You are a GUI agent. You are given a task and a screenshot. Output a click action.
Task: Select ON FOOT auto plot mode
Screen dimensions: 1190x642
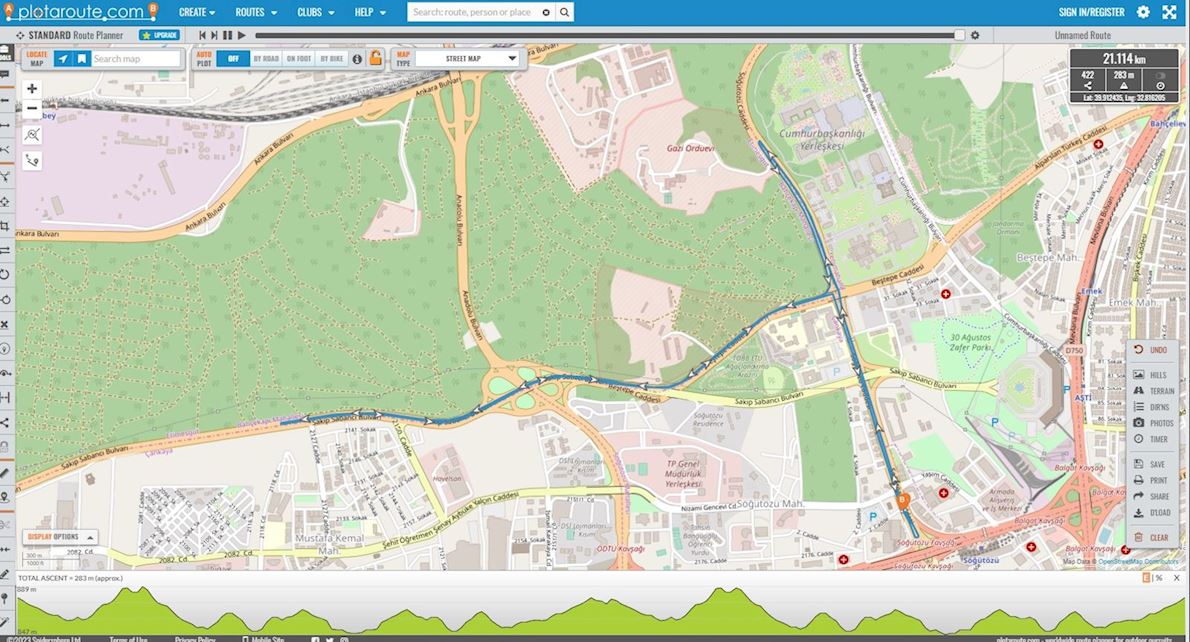(299, 58)
